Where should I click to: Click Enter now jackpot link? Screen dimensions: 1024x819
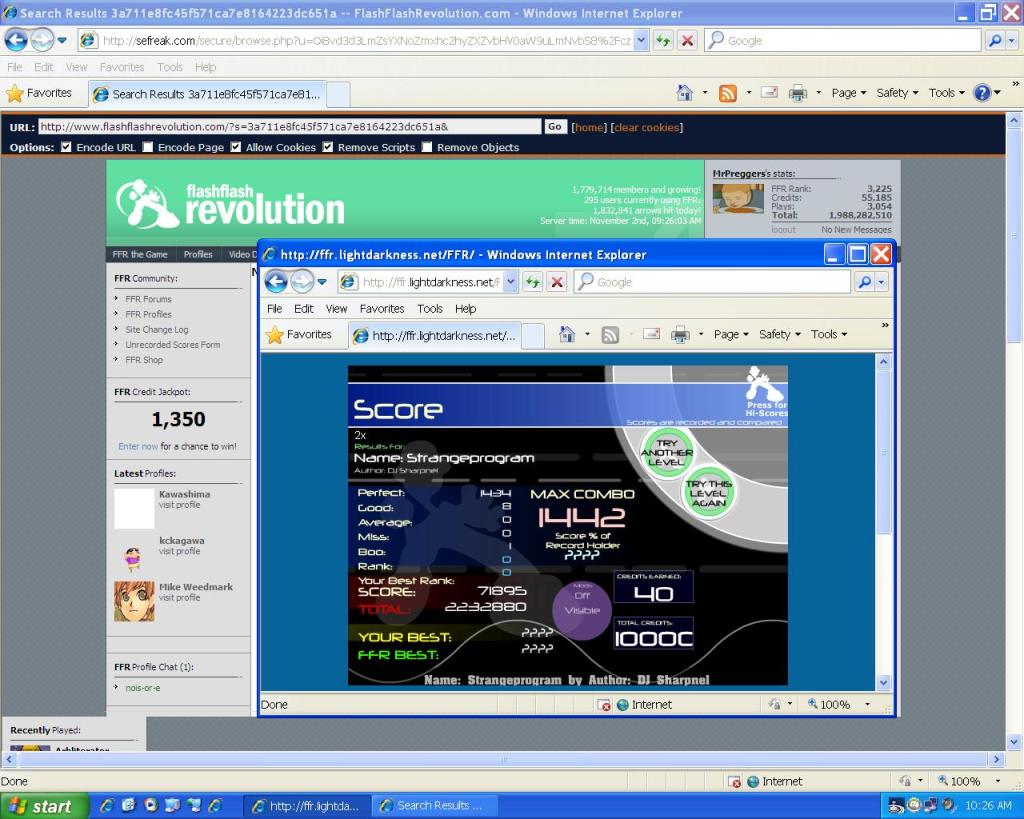click(x=138, y=446)
